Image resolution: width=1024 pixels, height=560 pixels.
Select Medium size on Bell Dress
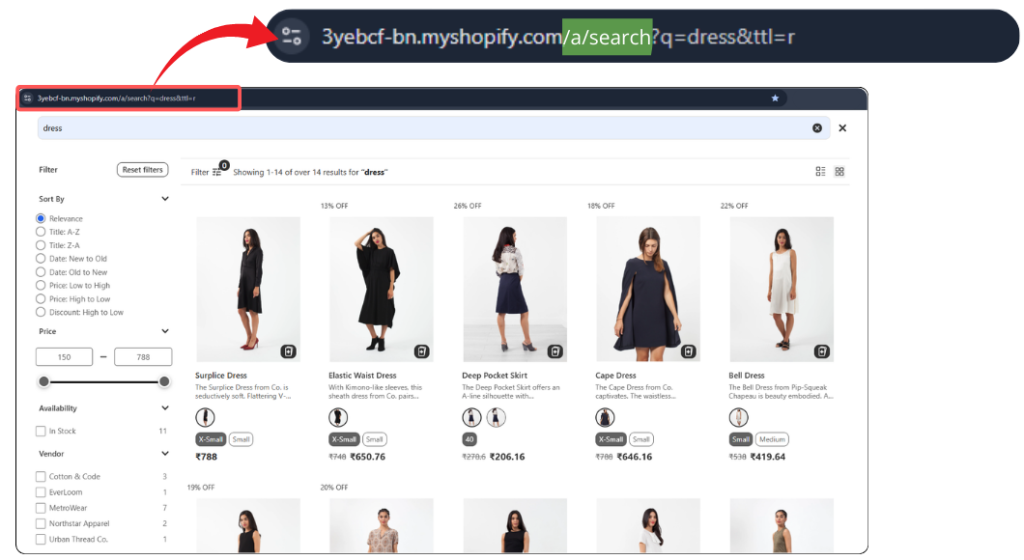(x=772, y=439)
